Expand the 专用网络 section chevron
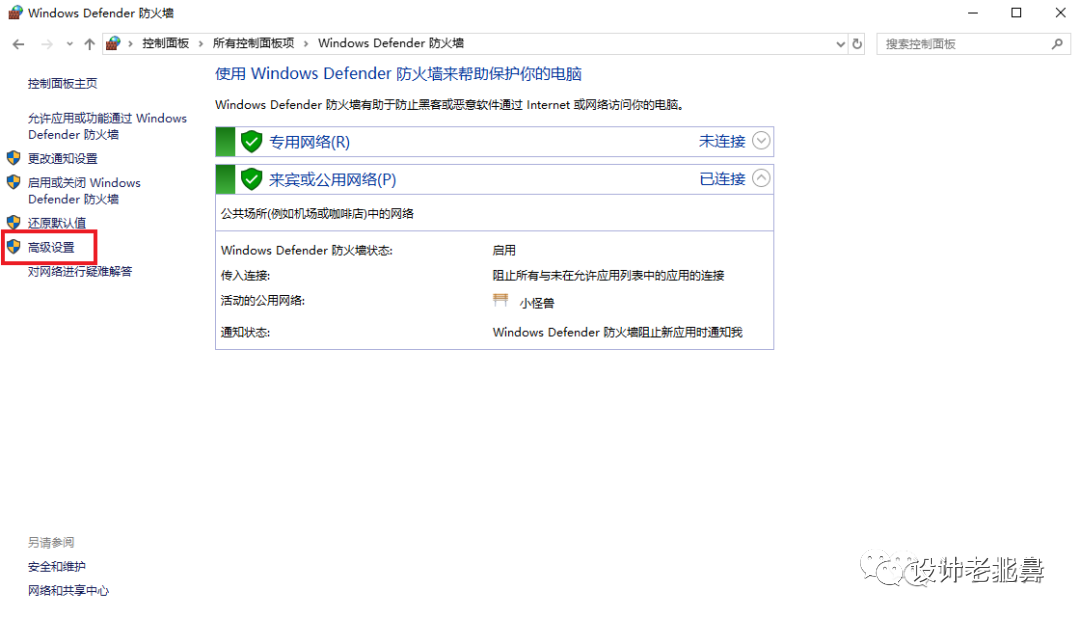 pos(761,141)
